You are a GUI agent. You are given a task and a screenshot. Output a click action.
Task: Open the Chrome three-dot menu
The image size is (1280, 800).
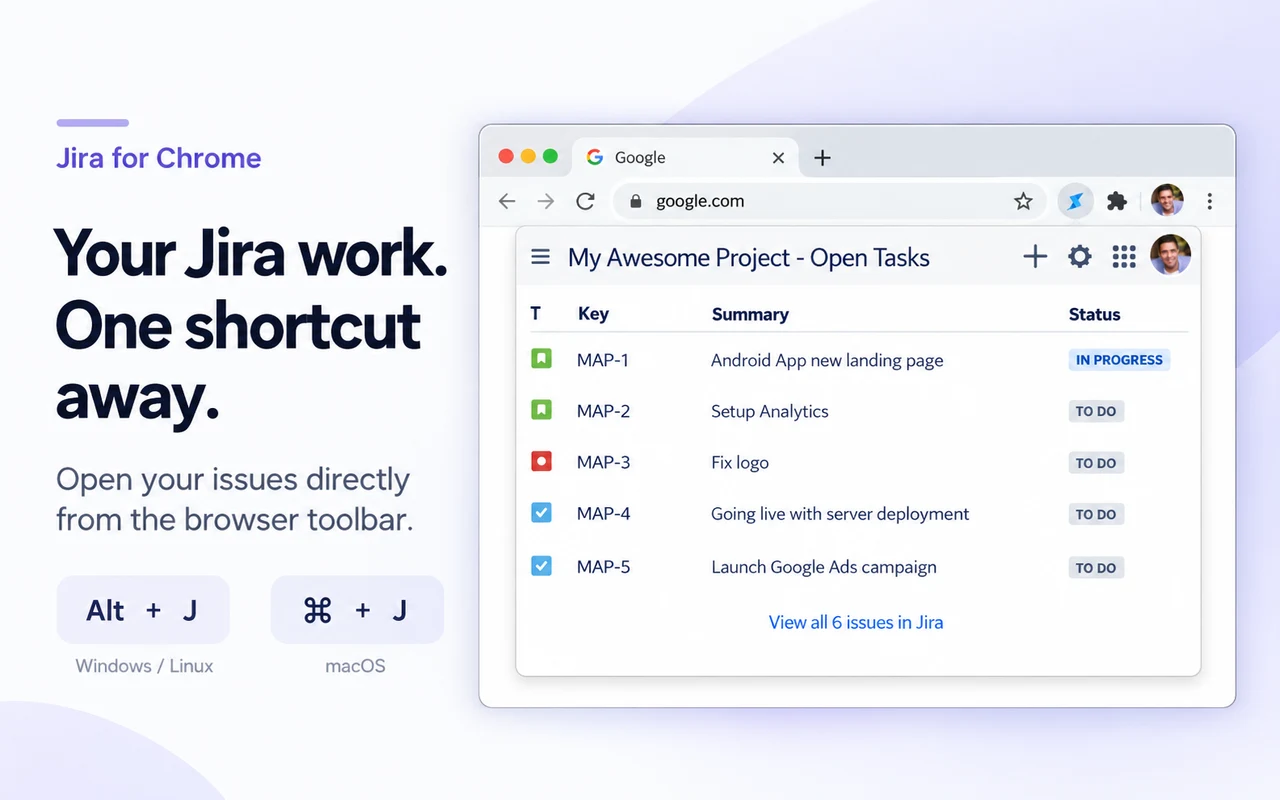coord(1210,201)
